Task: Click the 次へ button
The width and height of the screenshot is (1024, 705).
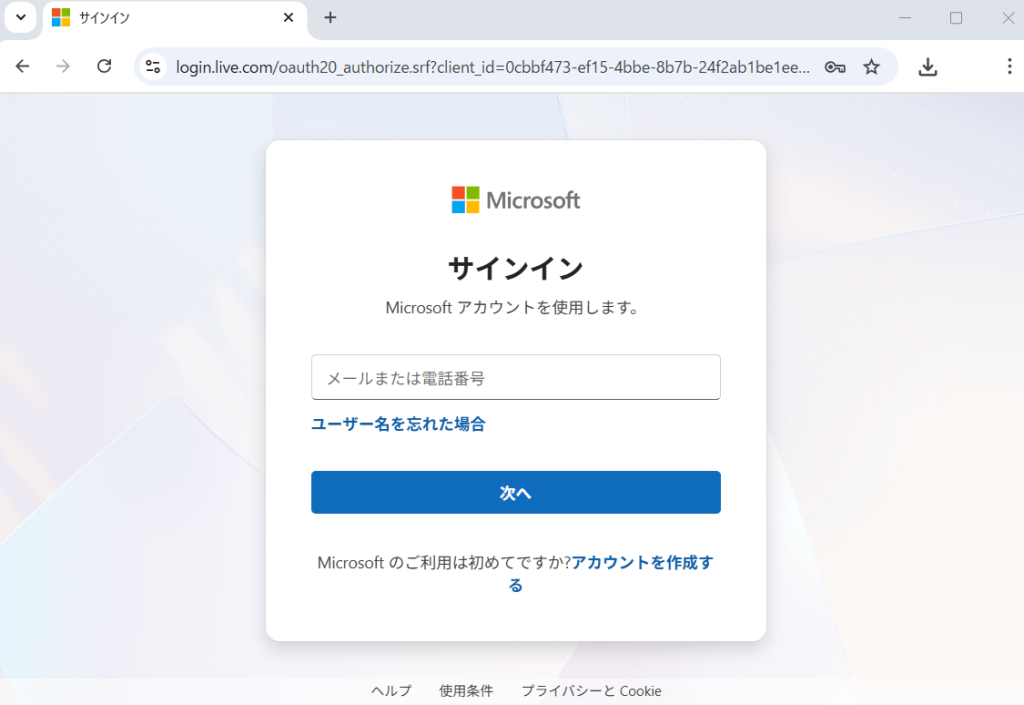Action: pos(516,492)
